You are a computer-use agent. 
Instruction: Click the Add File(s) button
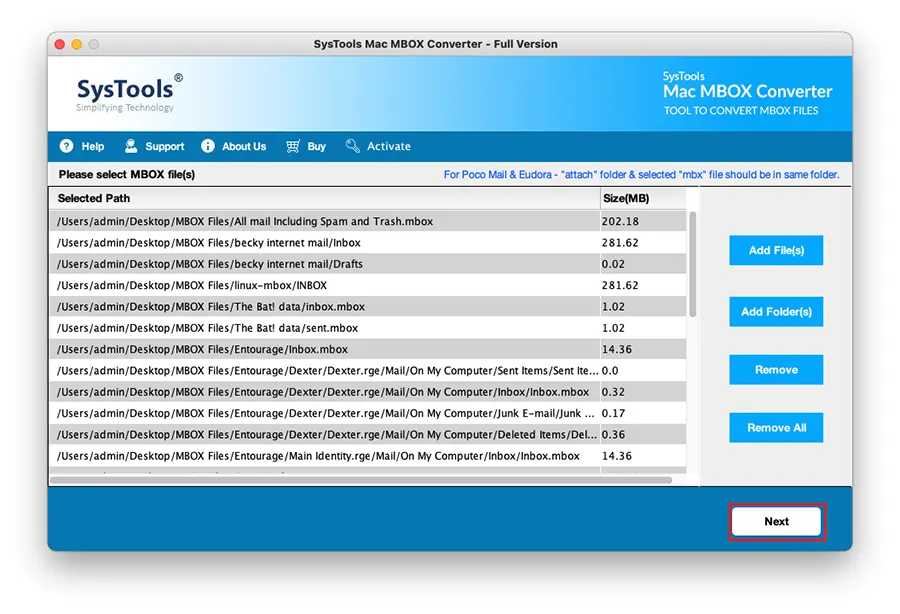[x=776, y=250]
